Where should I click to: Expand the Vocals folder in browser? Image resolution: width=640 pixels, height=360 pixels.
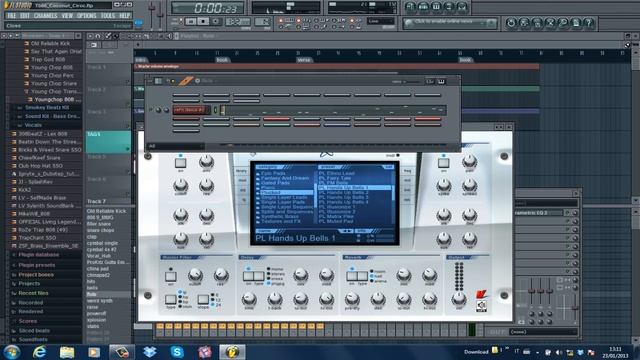[x=33, y=125]
